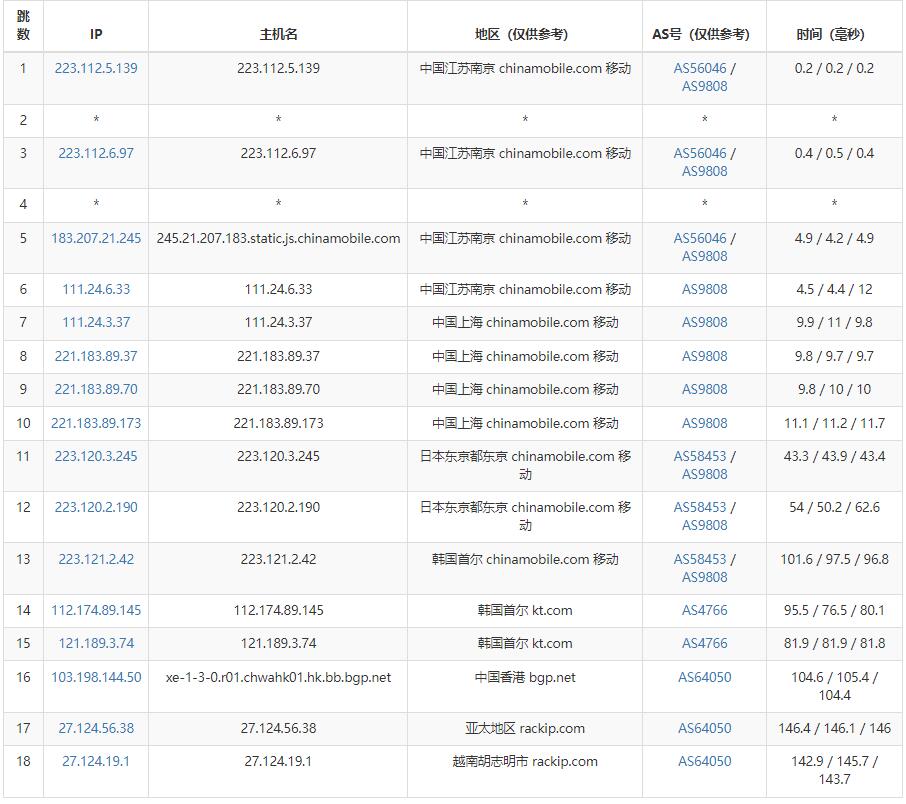The image size is (906, 804).
Task: Open IP link 221.183.89.173
Action: (96, 423)
